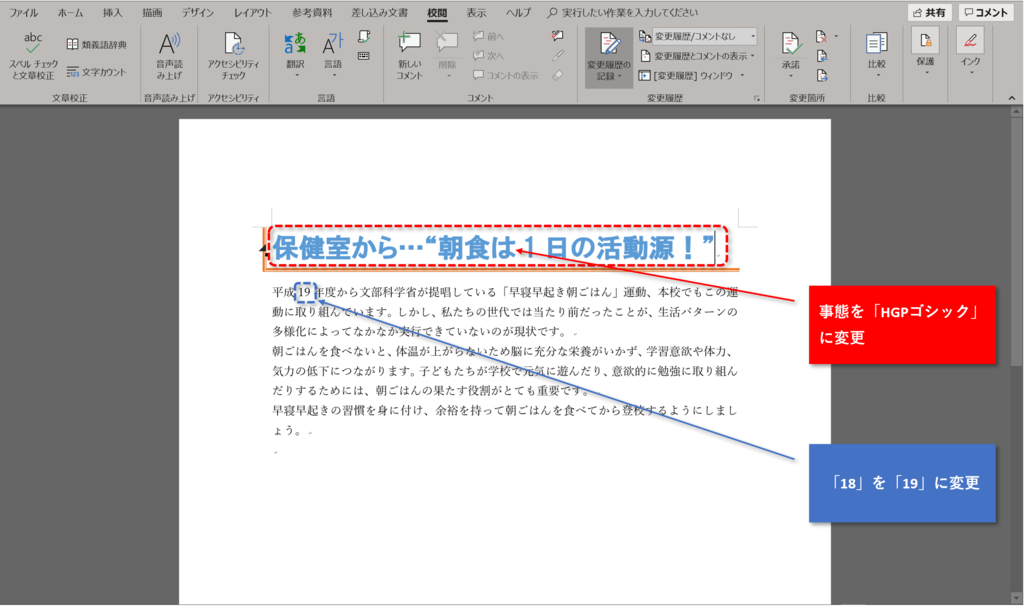
Task: Open the ファイル tab
Action: pos(24,12)
